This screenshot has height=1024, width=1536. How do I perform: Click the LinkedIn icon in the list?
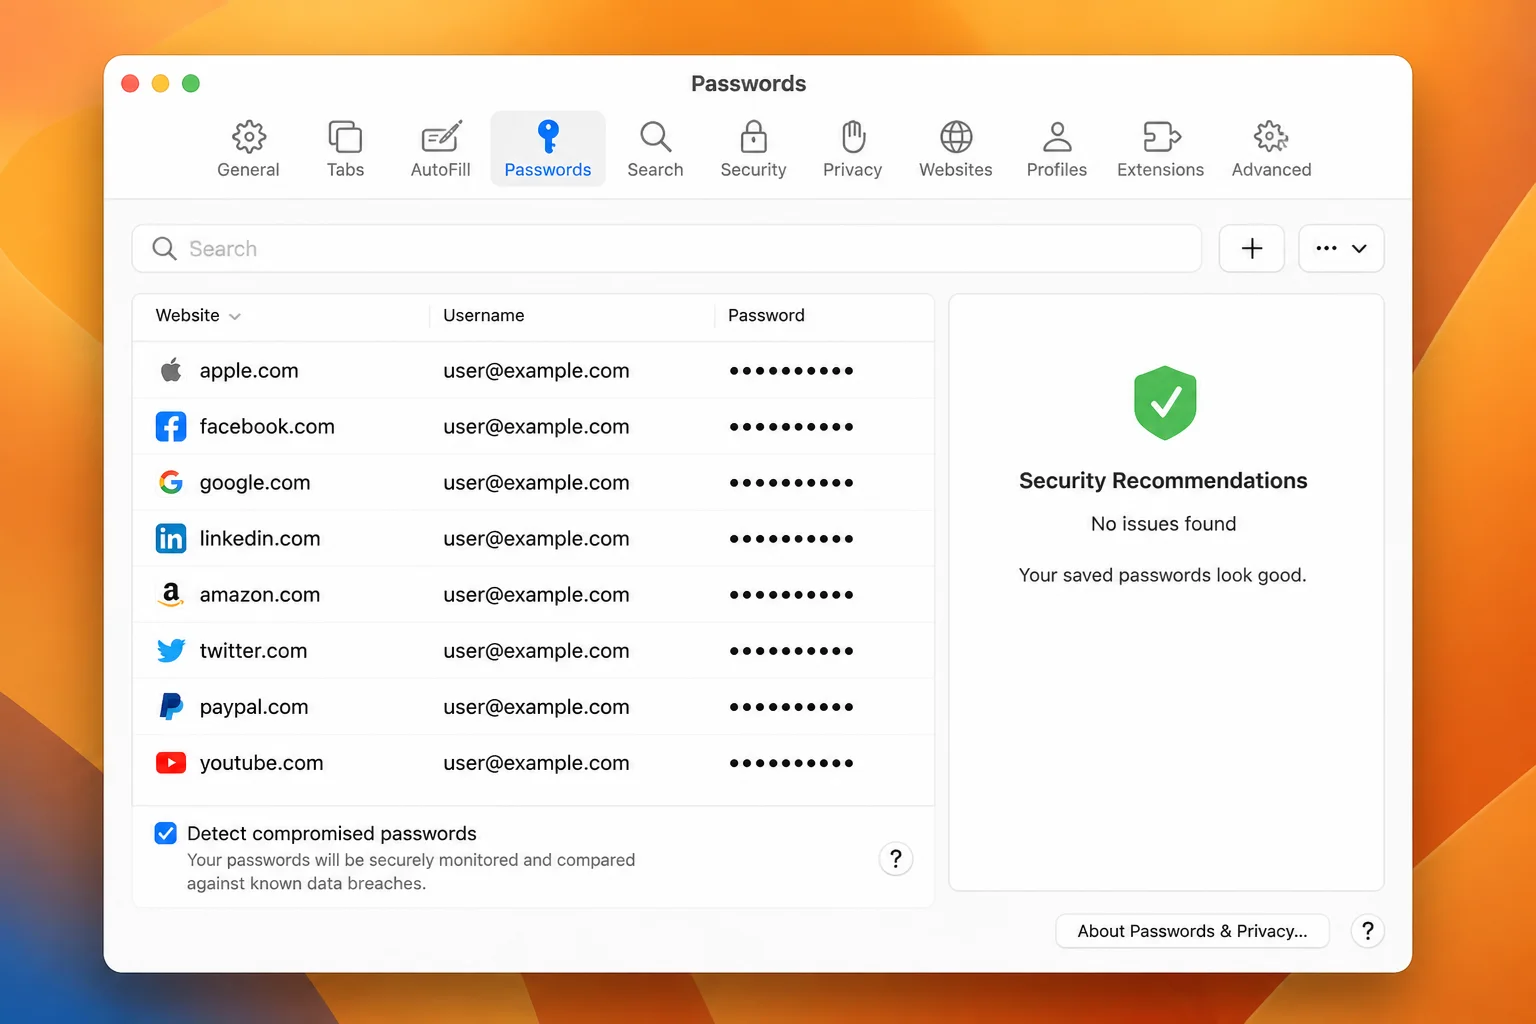pyautogui.click(x=171, y=539)
